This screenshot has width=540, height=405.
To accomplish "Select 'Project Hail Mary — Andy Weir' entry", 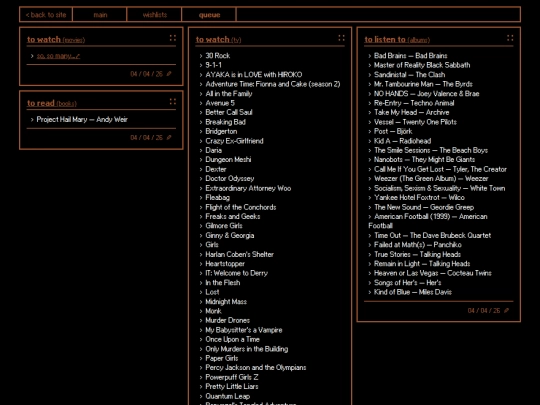I will pyautogui.click(x=82, y=120).
